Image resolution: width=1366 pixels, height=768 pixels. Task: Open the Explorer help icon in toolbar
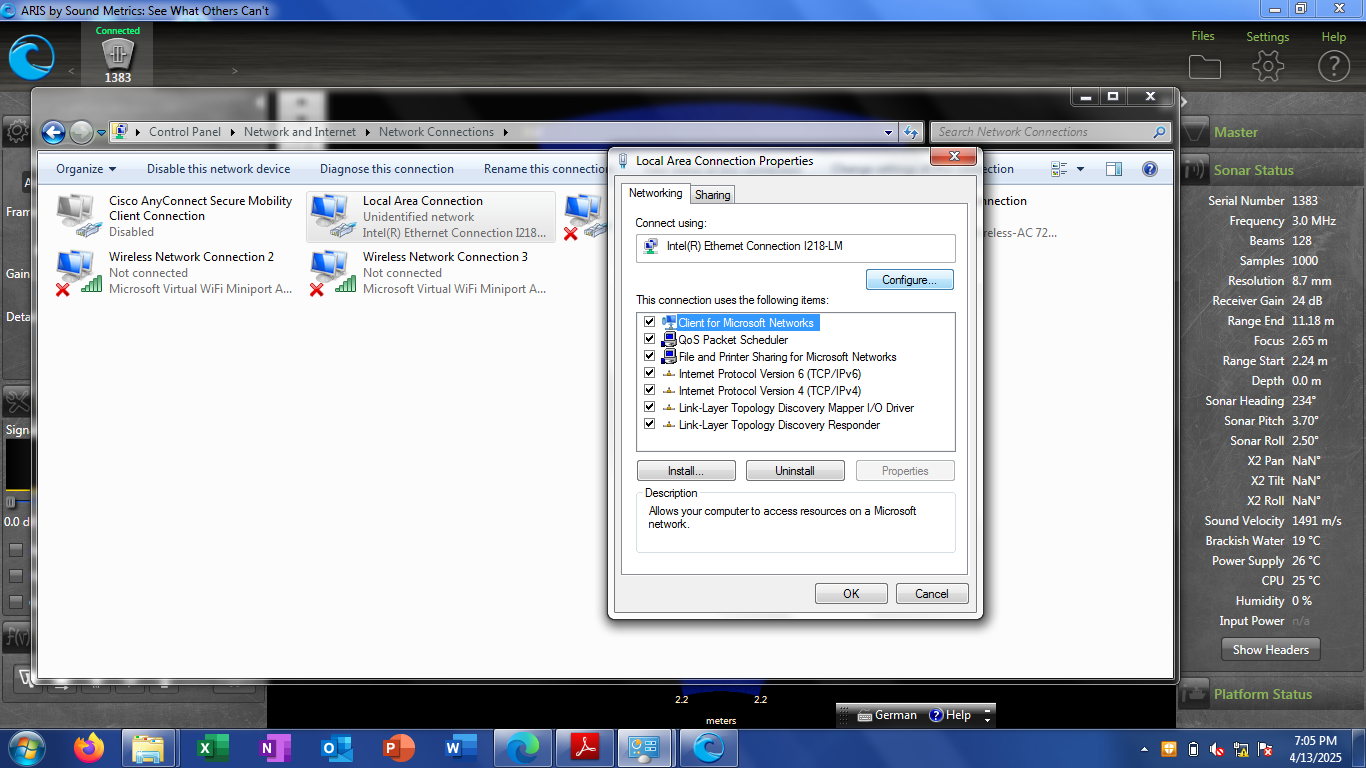point(1149,169)
